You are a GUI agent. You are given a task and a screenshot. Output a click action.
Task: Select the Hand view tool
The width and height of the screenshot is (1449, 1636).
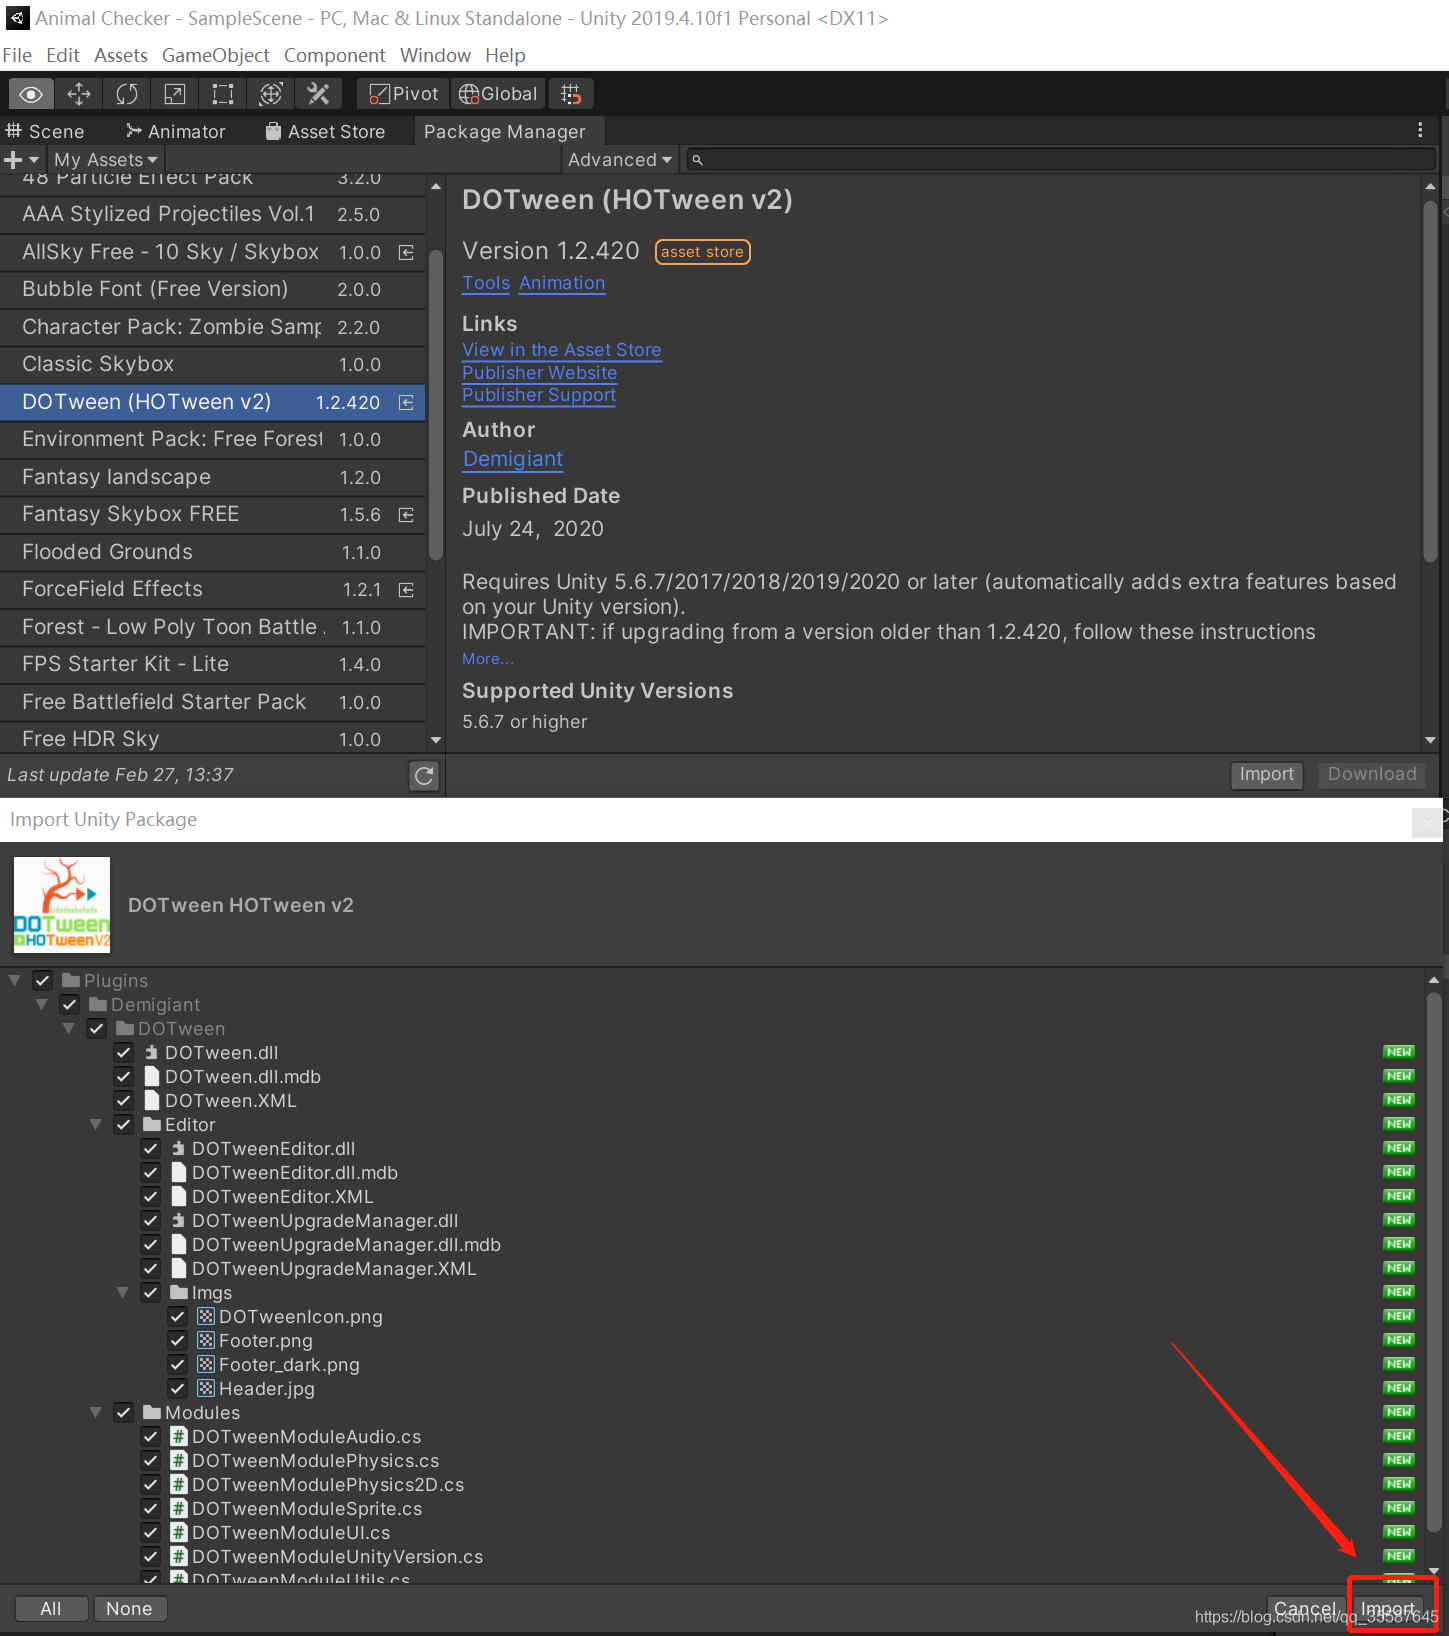(31, 94)
